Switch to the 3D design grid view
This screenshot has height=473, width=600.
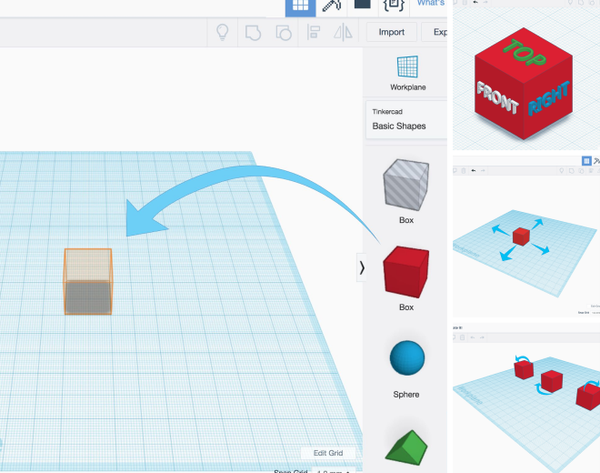(x=300, y=8)
